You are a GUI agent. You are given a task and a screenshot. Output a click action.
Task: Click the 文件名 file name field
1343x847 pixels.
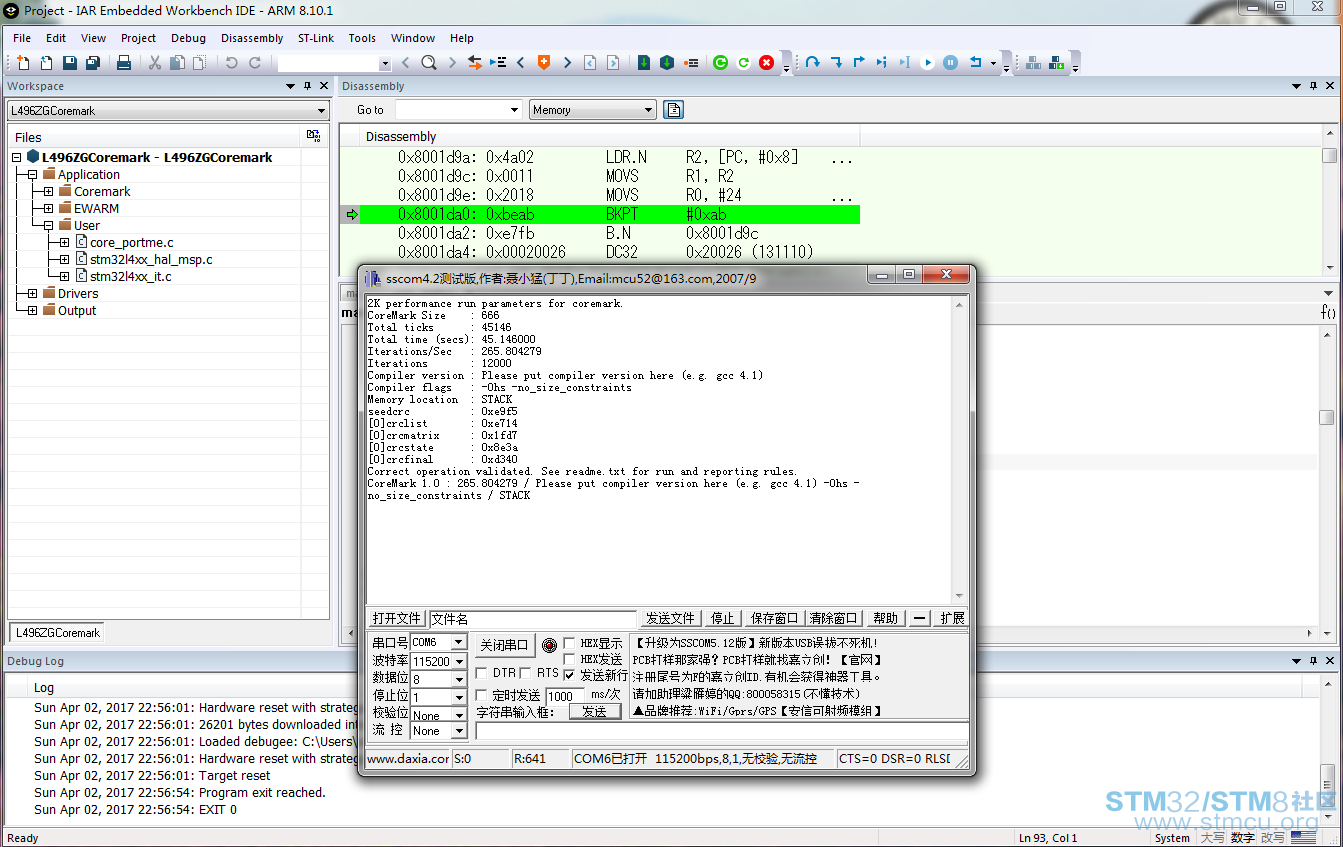533,619
